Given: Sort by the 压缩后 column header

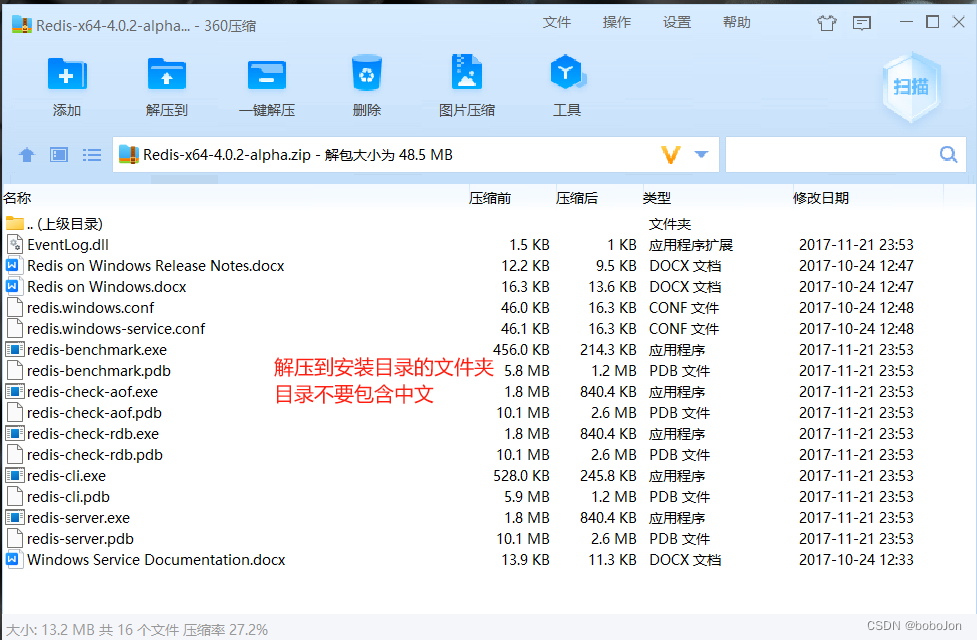Looking at the screenshot, I should [x=577, y=198].
